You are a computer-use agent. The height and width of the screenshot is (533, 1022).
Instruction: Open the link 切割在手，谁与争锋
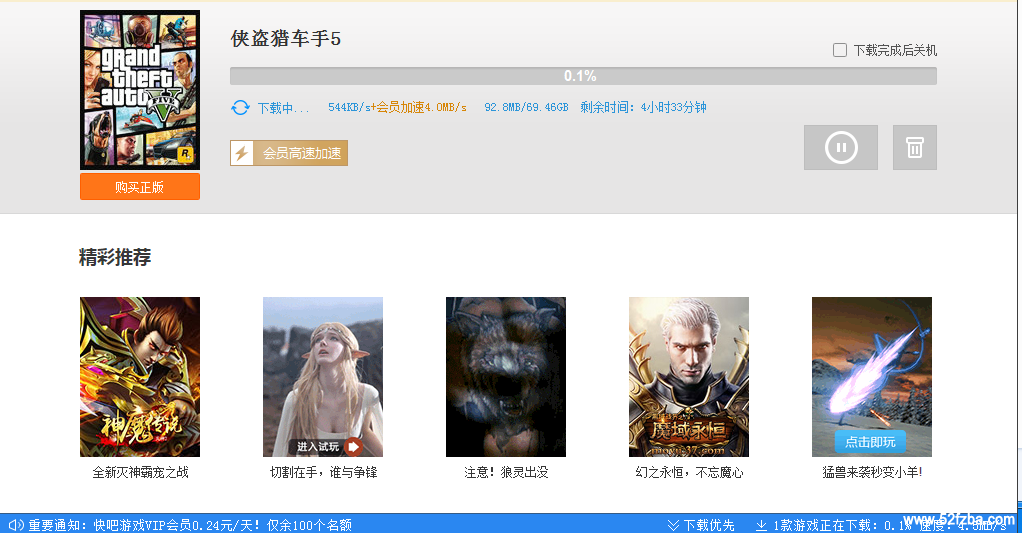pos(323,472)
